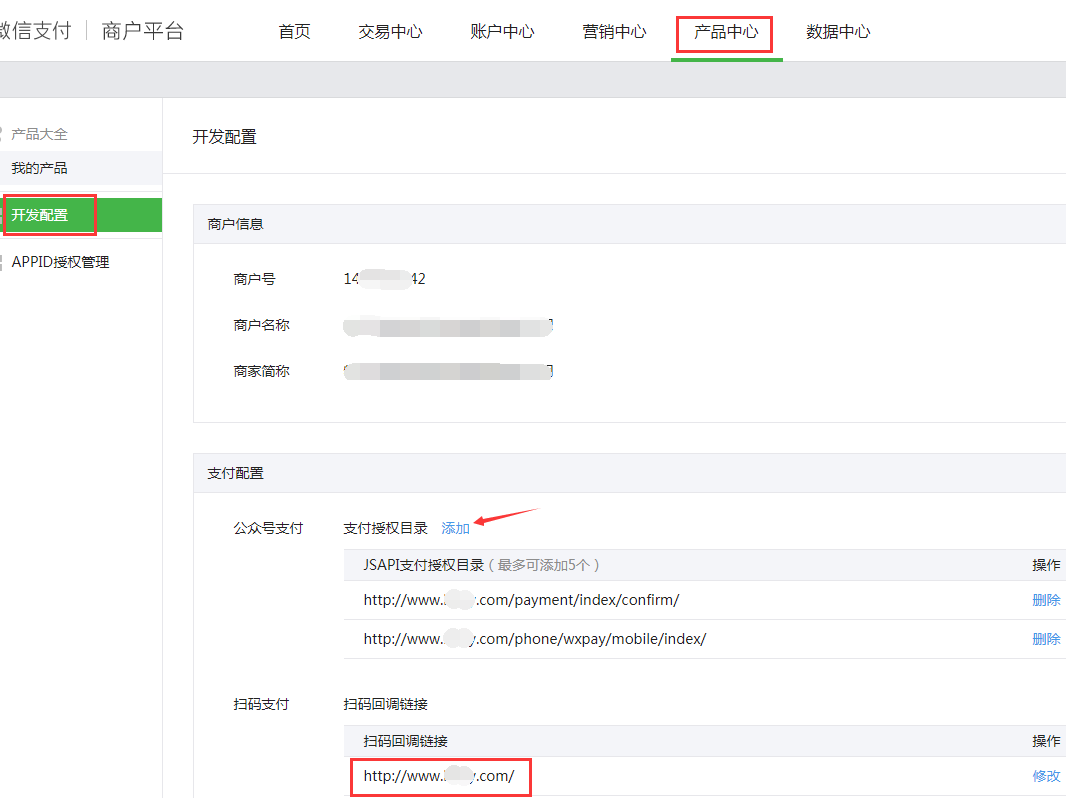Viewport: 1066px width, 798px height.
Task: Open the 数据中心 tab
Action: click(x=838, y=32)
